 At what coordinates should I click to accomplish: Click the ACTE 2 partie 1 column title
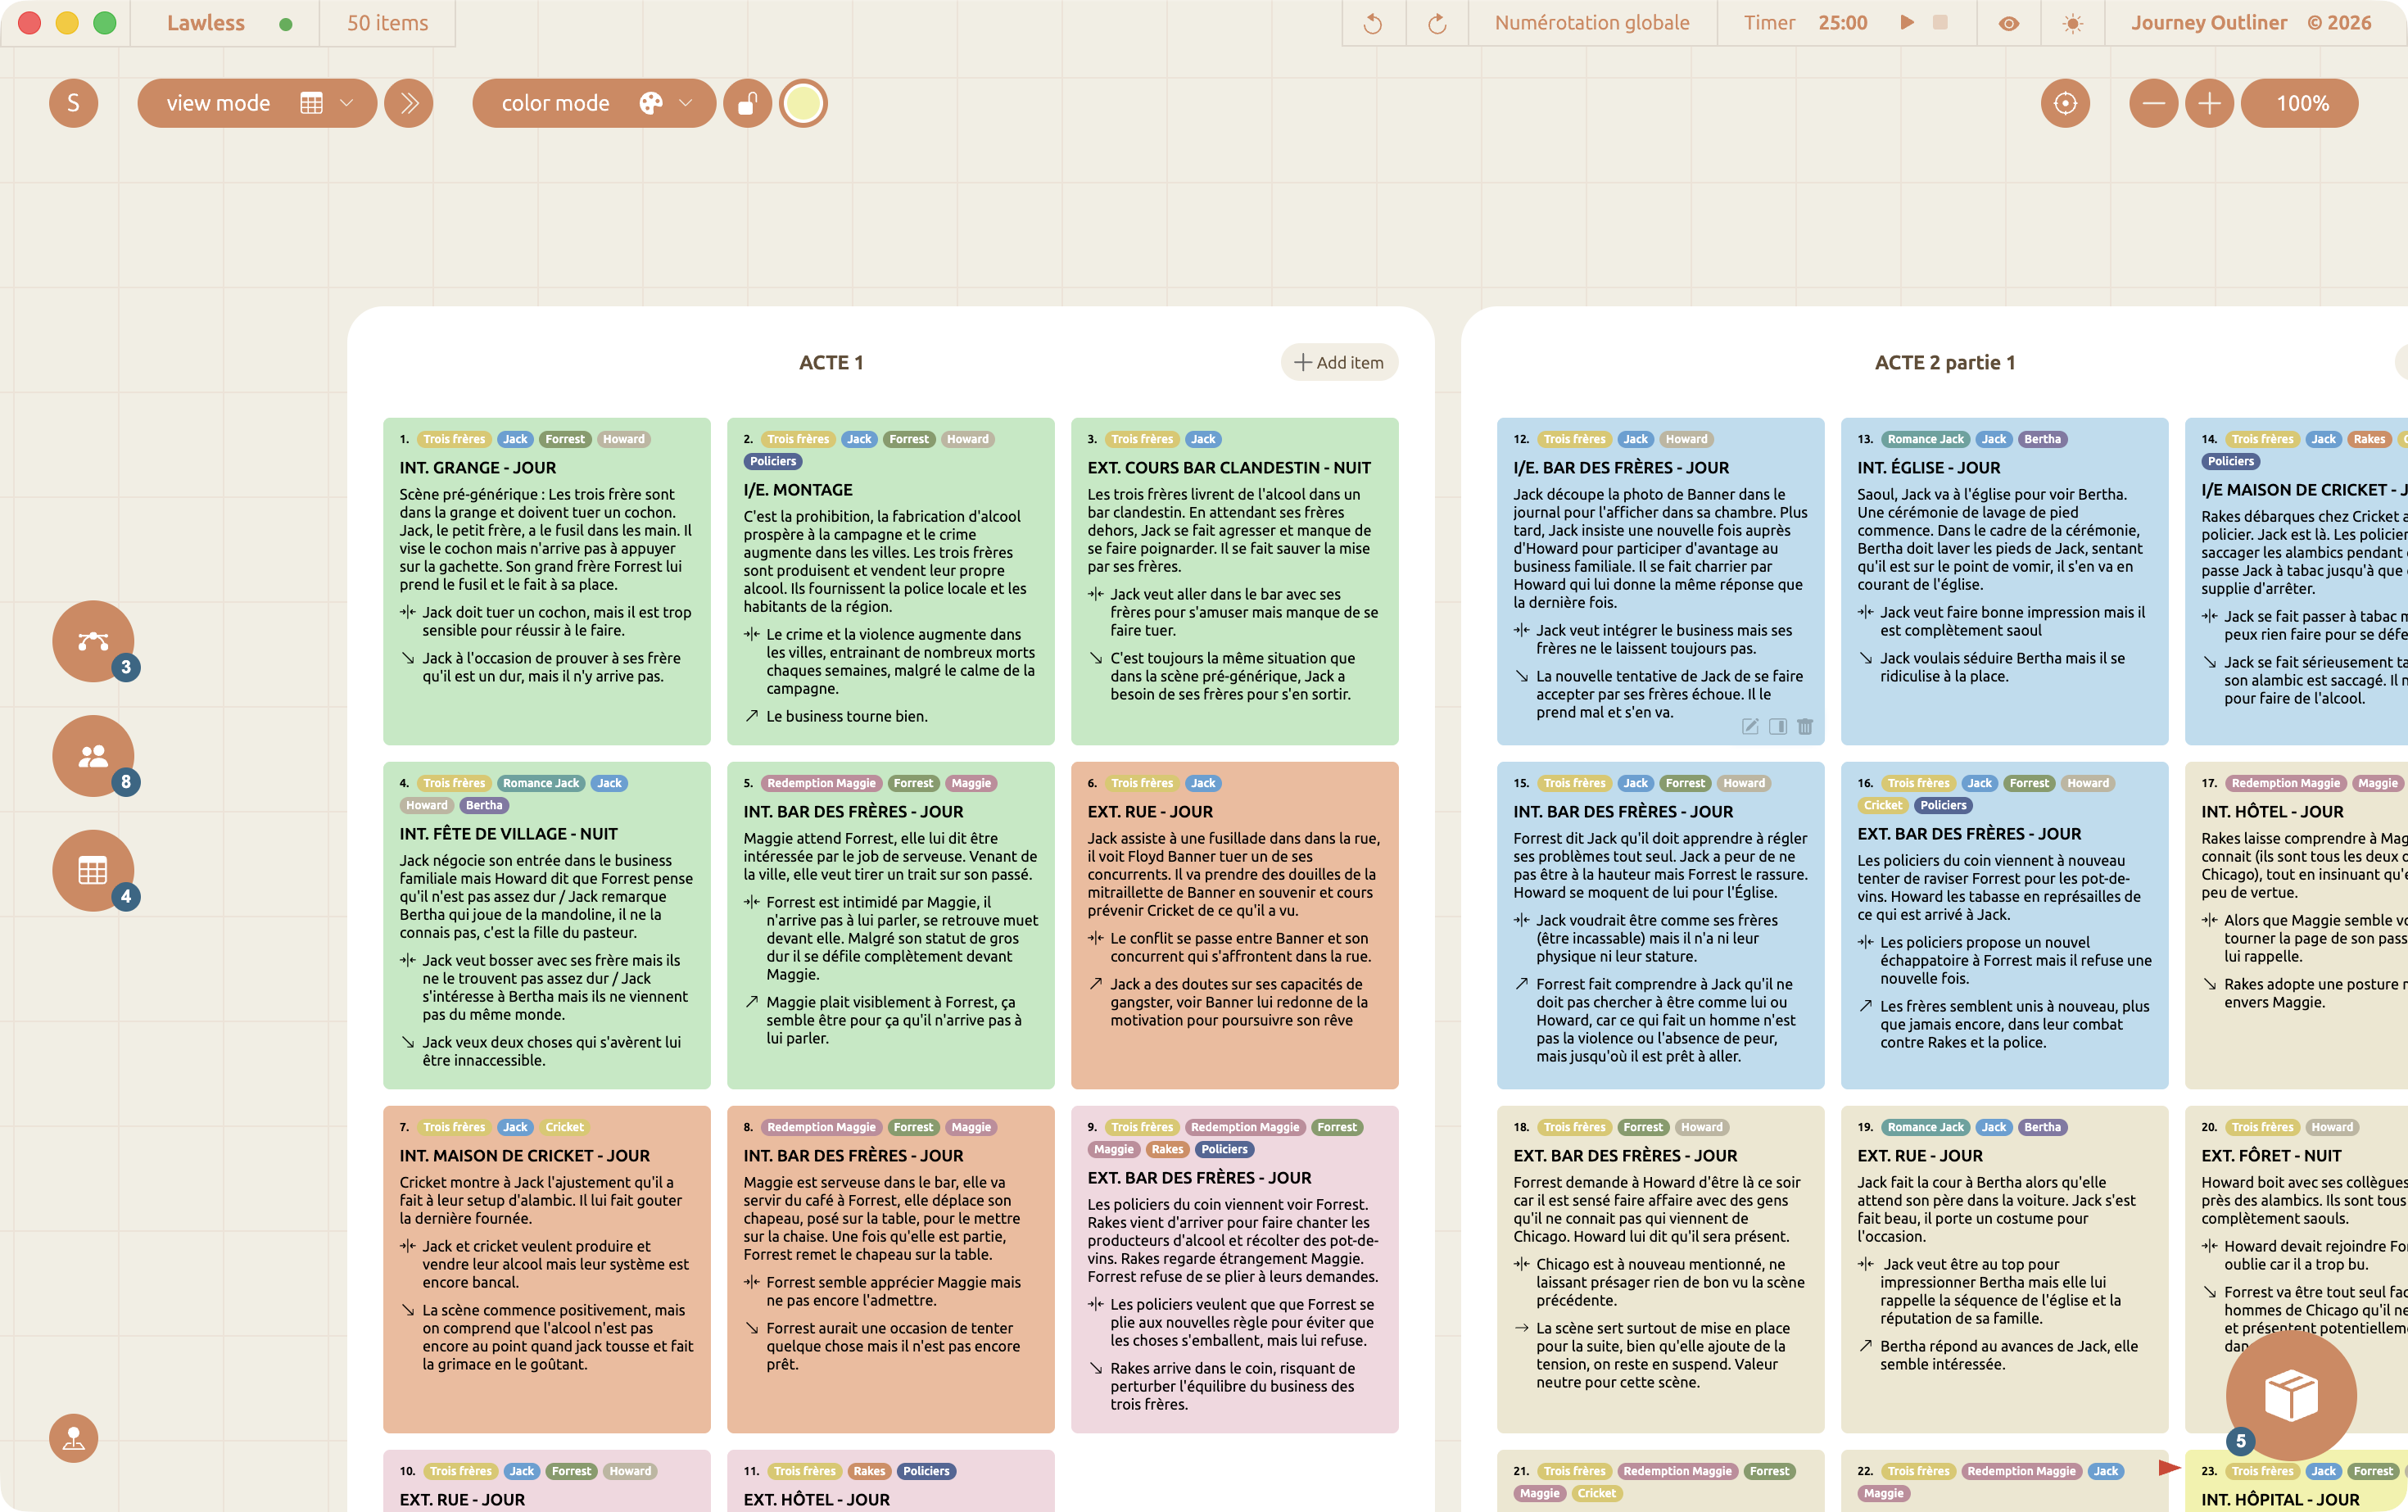1945,363
